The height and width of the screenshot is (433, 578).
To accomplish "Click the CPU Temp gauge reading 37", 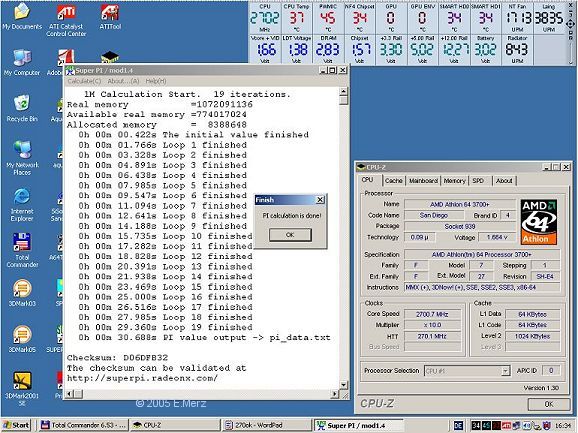I will click(x=296, y=18).
